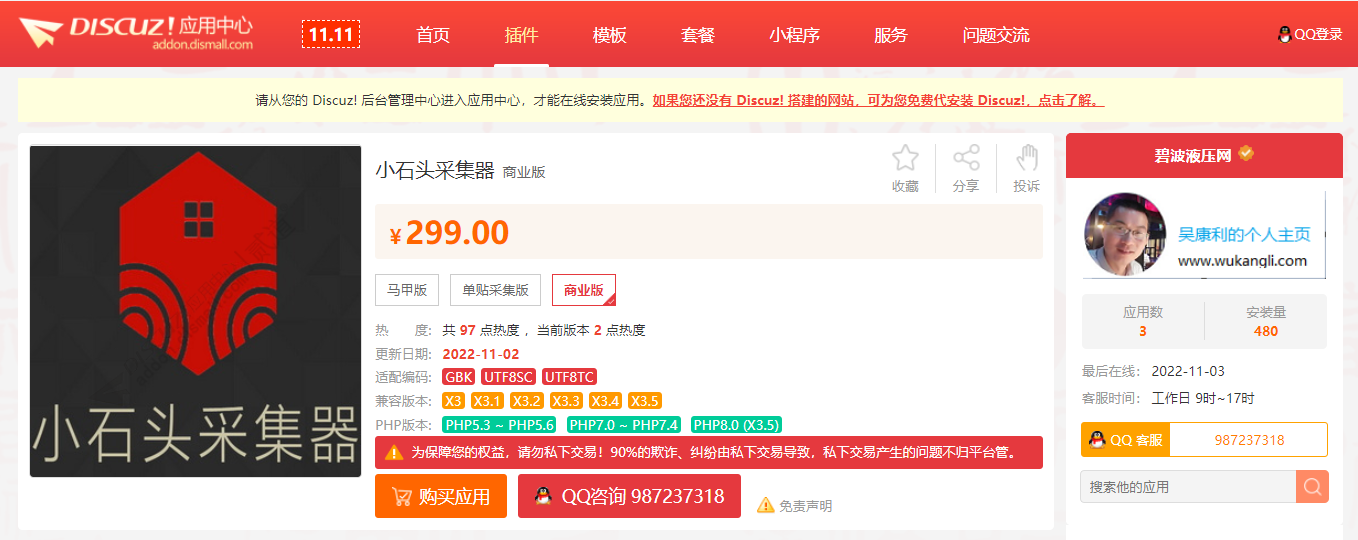Click the verified badge beside 碧波液压网
Image resolution: width=1358 pixels, height=540 pixels.
pyautogui.click(x=1246, y=154)
